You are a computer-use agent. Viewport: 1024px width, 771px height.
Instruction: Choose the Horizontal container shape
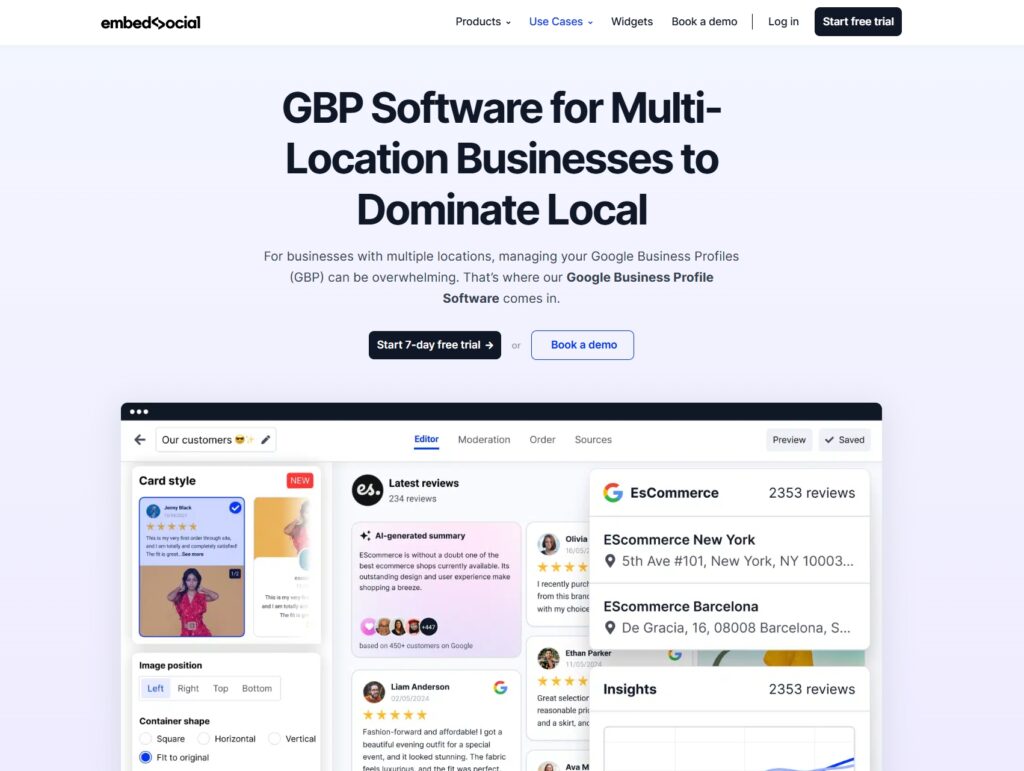click(x=204, y=738)
